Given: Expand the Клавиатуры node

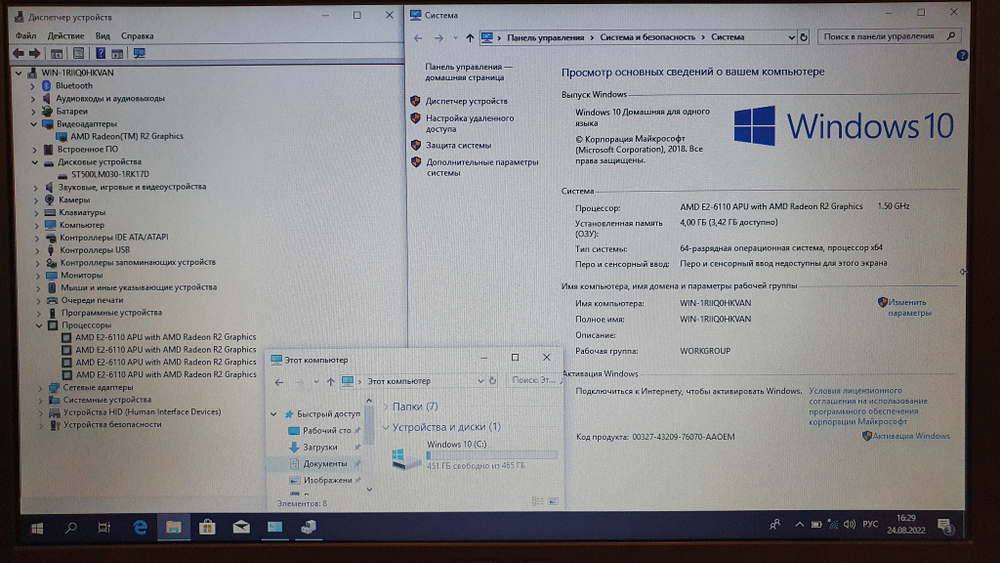Looking at the screenshot, I should coord(36,212).
